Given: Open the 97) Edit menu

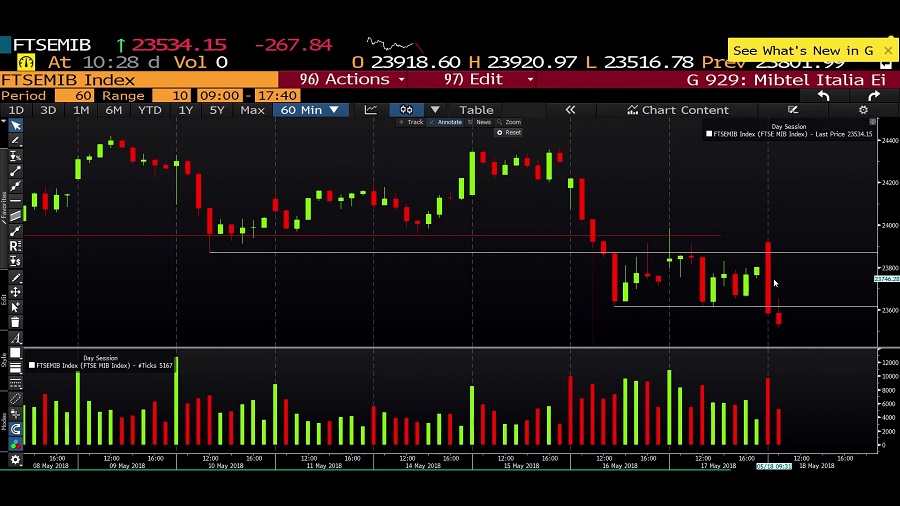Looking at the screenshot, I should pos(488,79).
